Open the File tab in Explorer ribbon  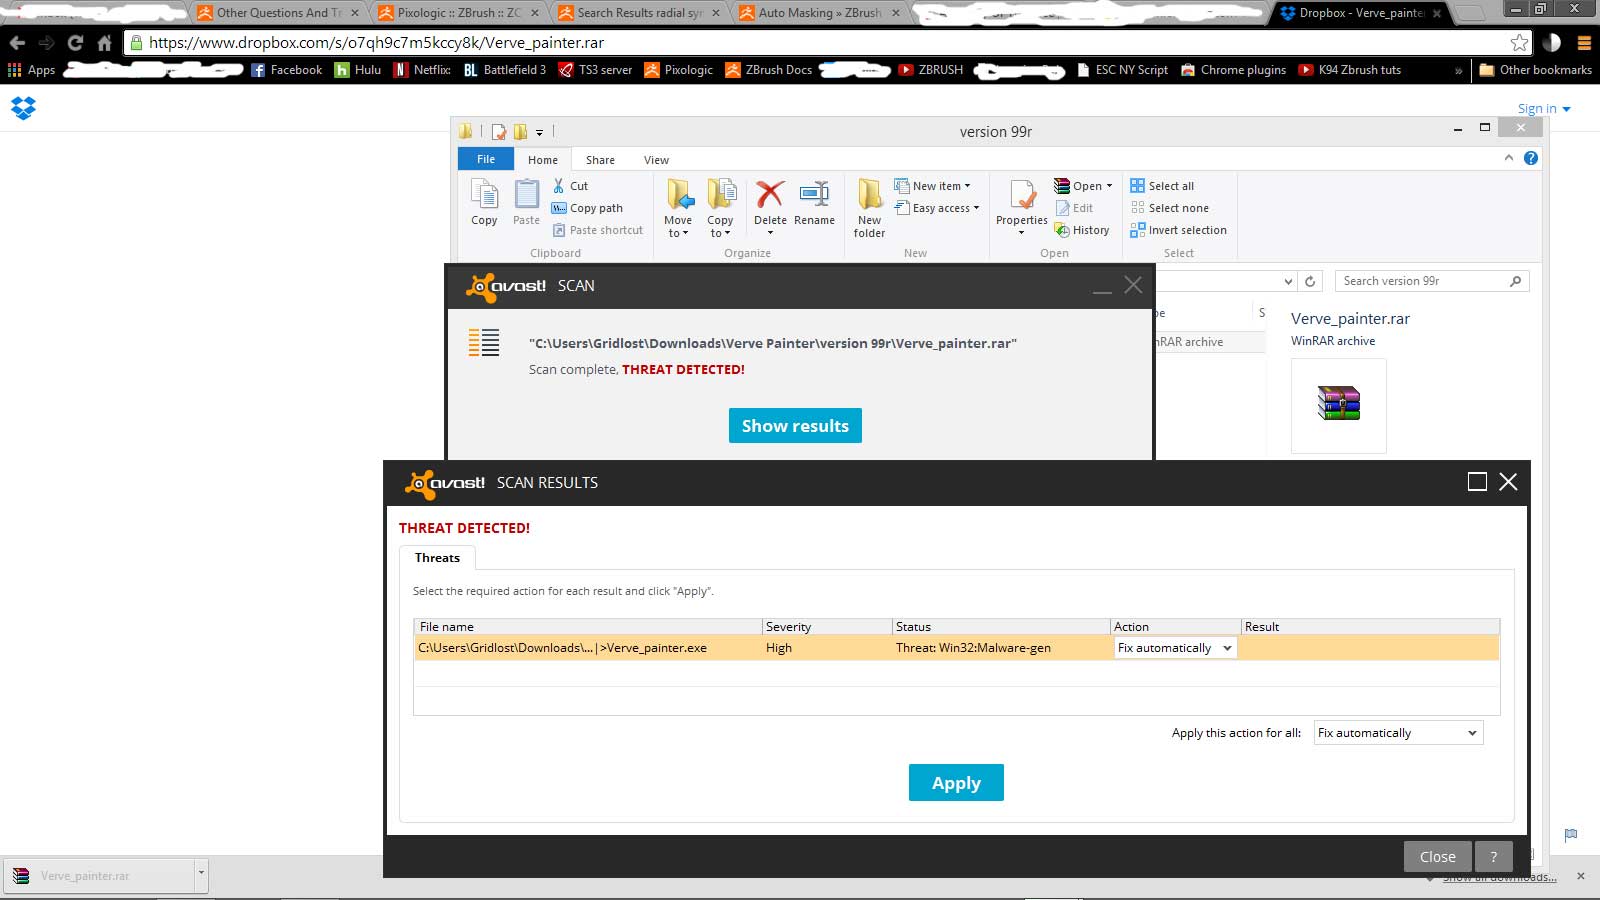point(486,159)
